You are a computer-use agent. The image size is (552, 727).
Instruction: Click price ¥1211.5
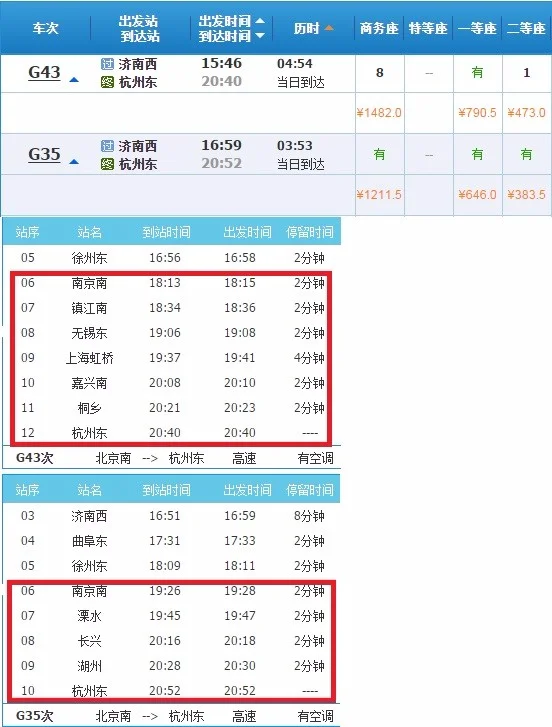(379, 195)
